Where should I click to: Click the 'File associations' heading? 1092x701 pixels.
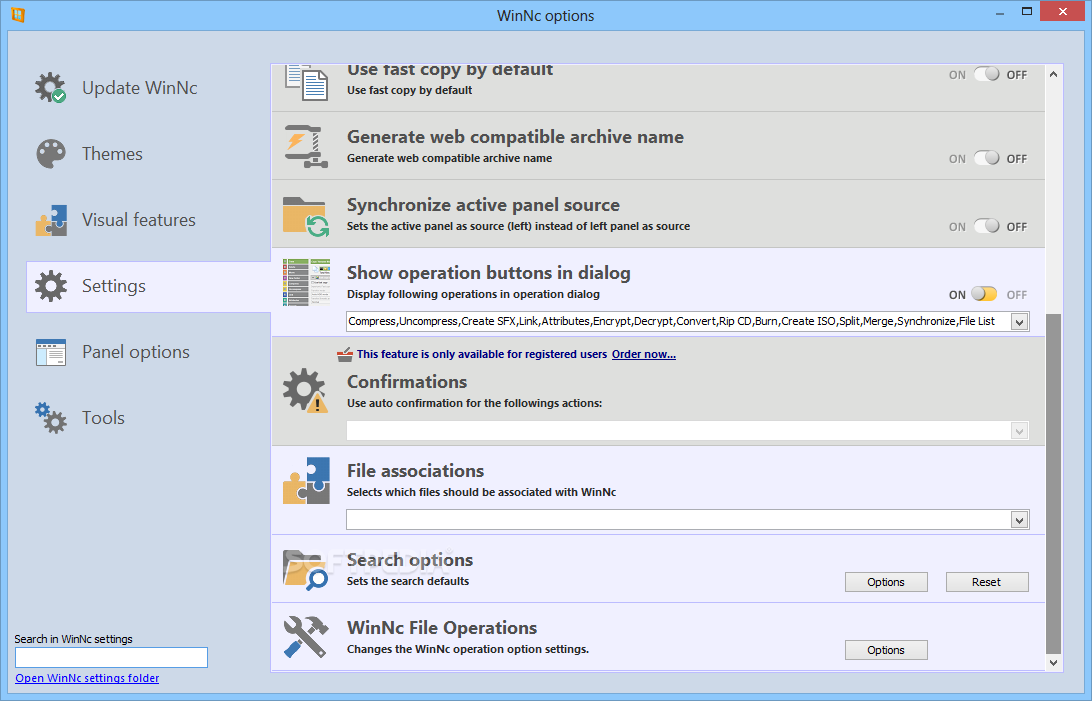click(415, 471)
